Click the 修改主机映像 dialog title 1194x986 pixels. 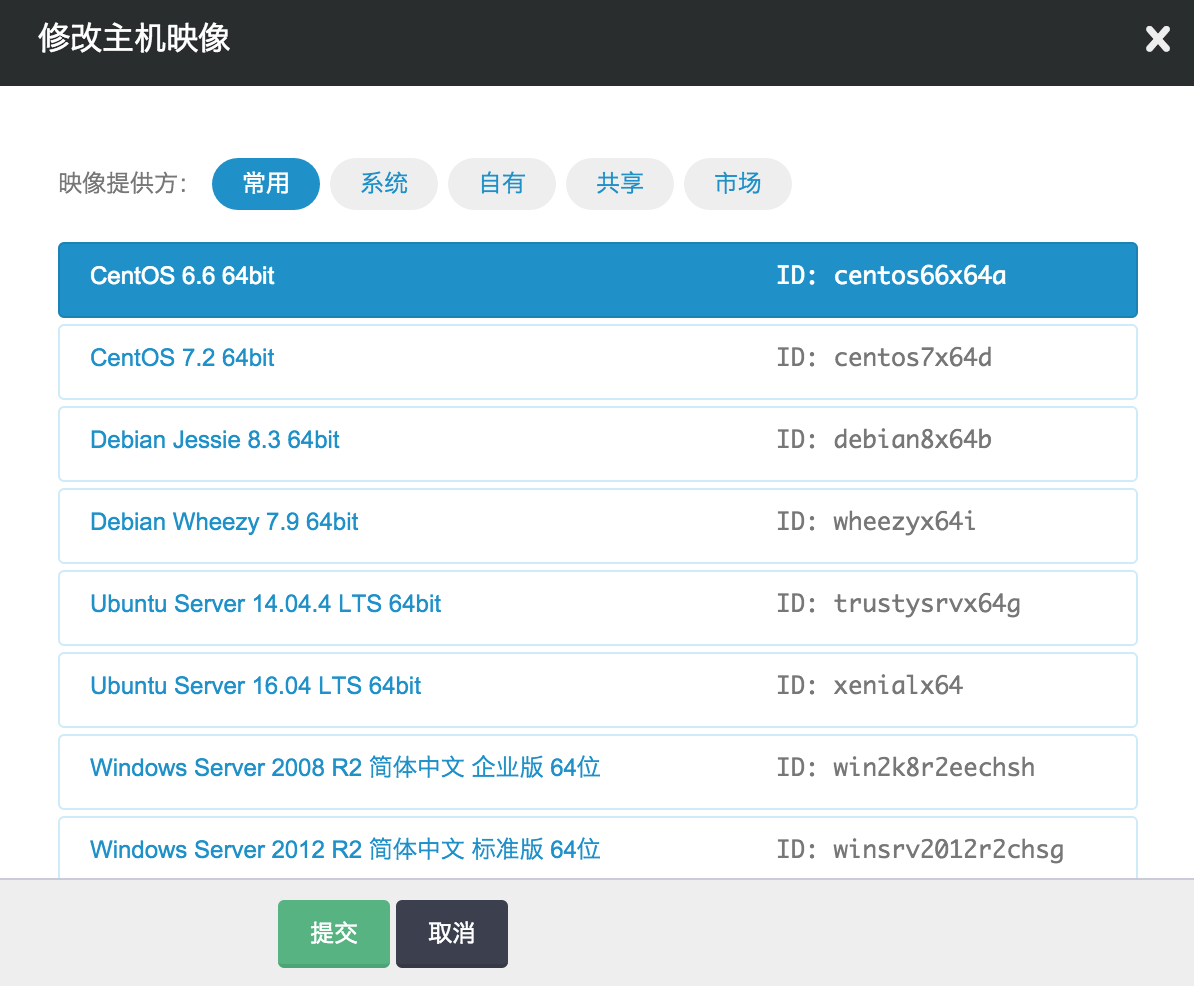[134, 39]
